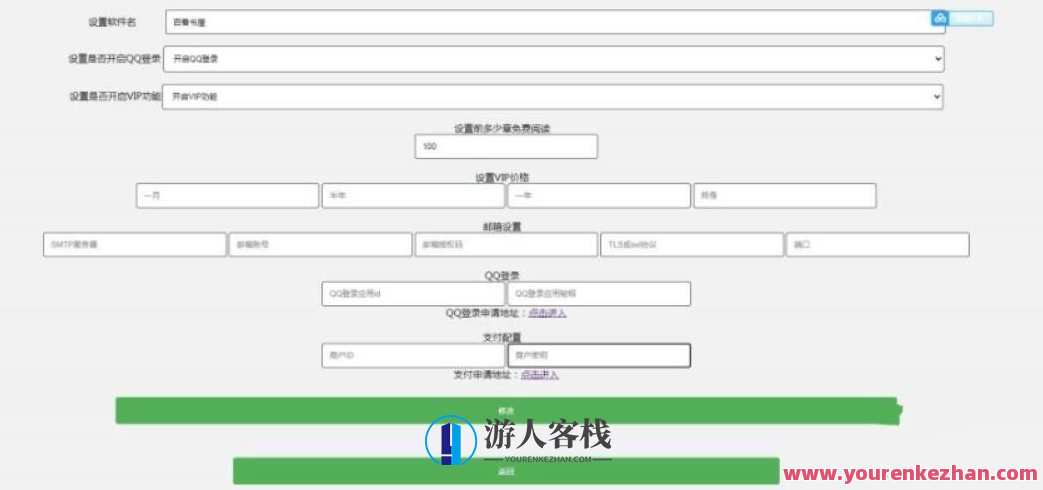Click the 设置前多少章免费阅读 heading
This screenshot has height=490, width=1043.
[x=502, y=129]
